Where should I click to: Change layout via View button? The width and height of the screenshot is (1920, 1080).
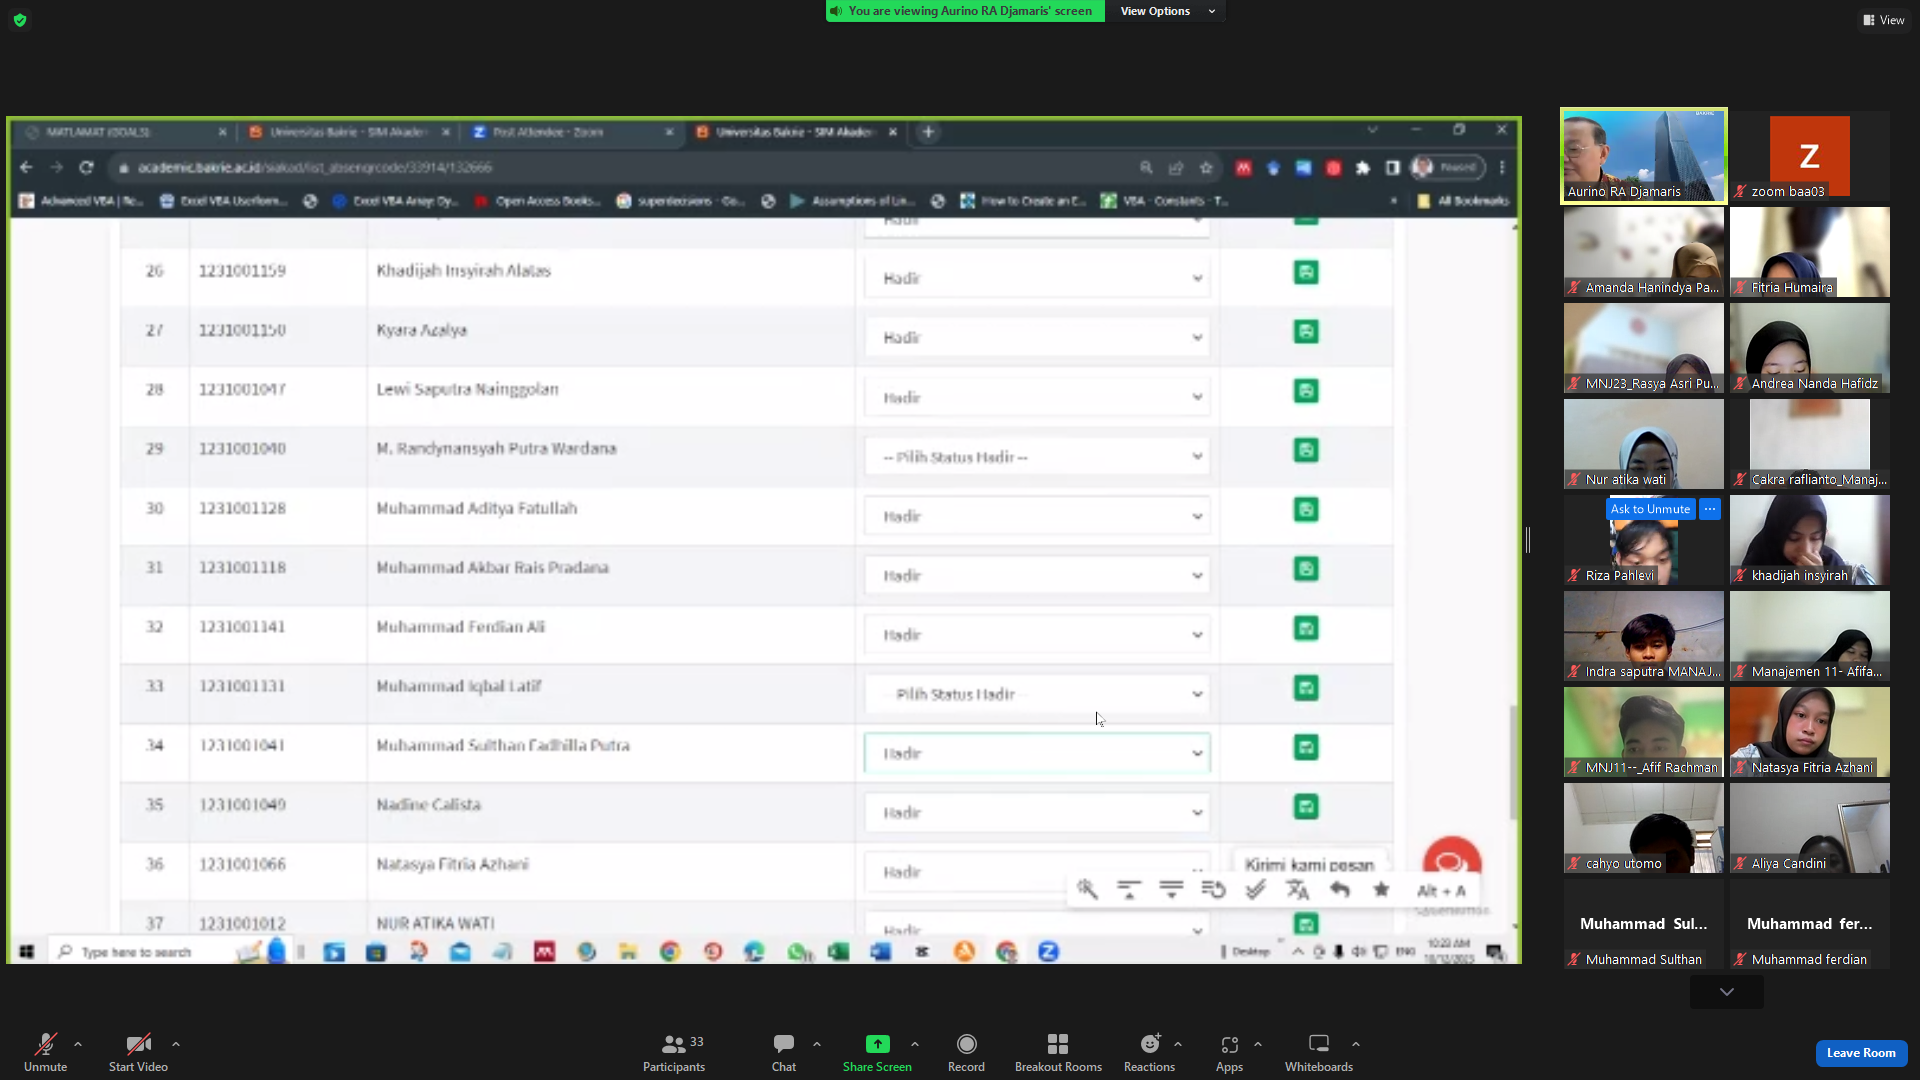(x=1884, y=20)
